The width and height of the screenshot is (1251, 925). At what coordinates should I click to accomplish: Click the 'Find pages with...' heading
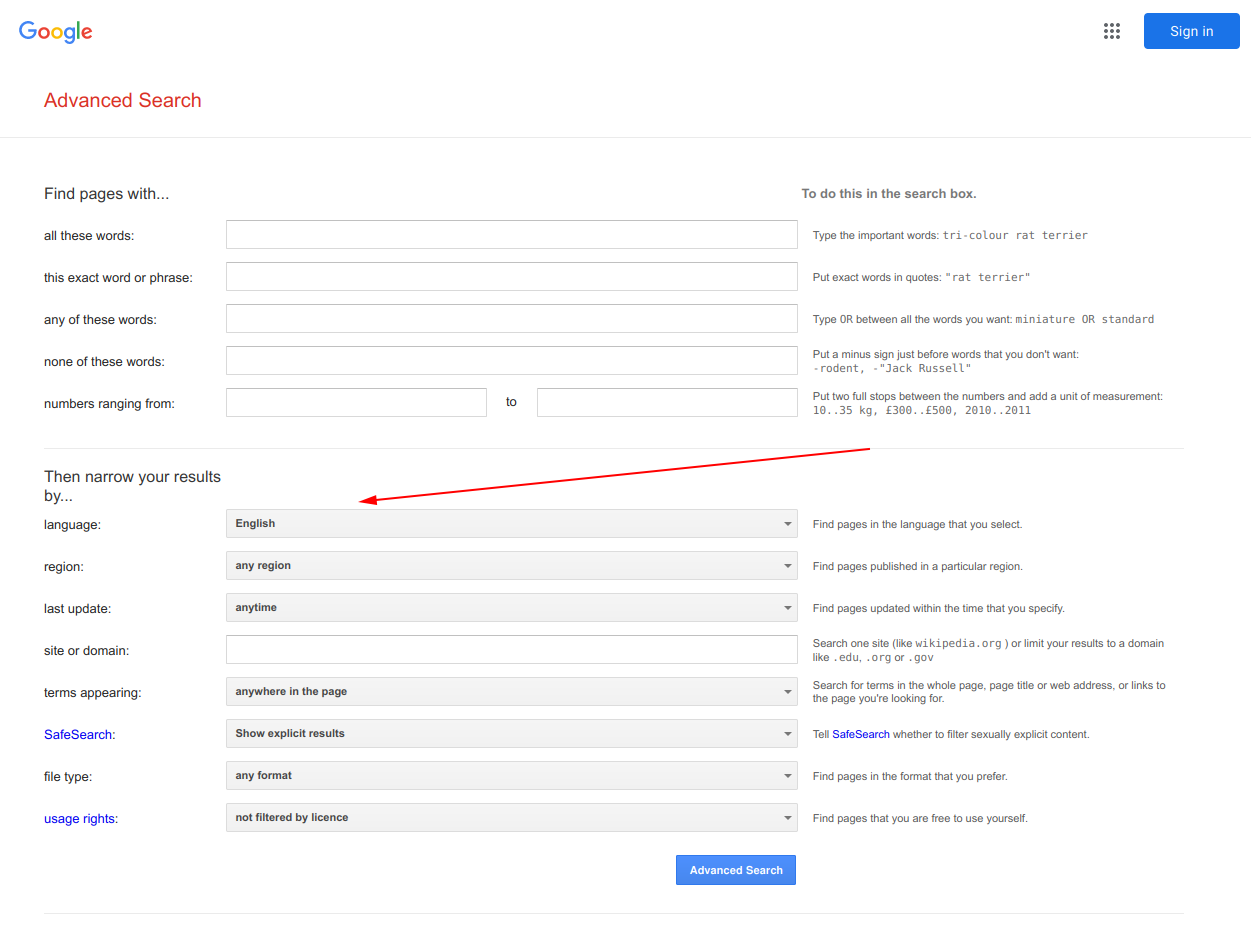[x=106, y=194]
